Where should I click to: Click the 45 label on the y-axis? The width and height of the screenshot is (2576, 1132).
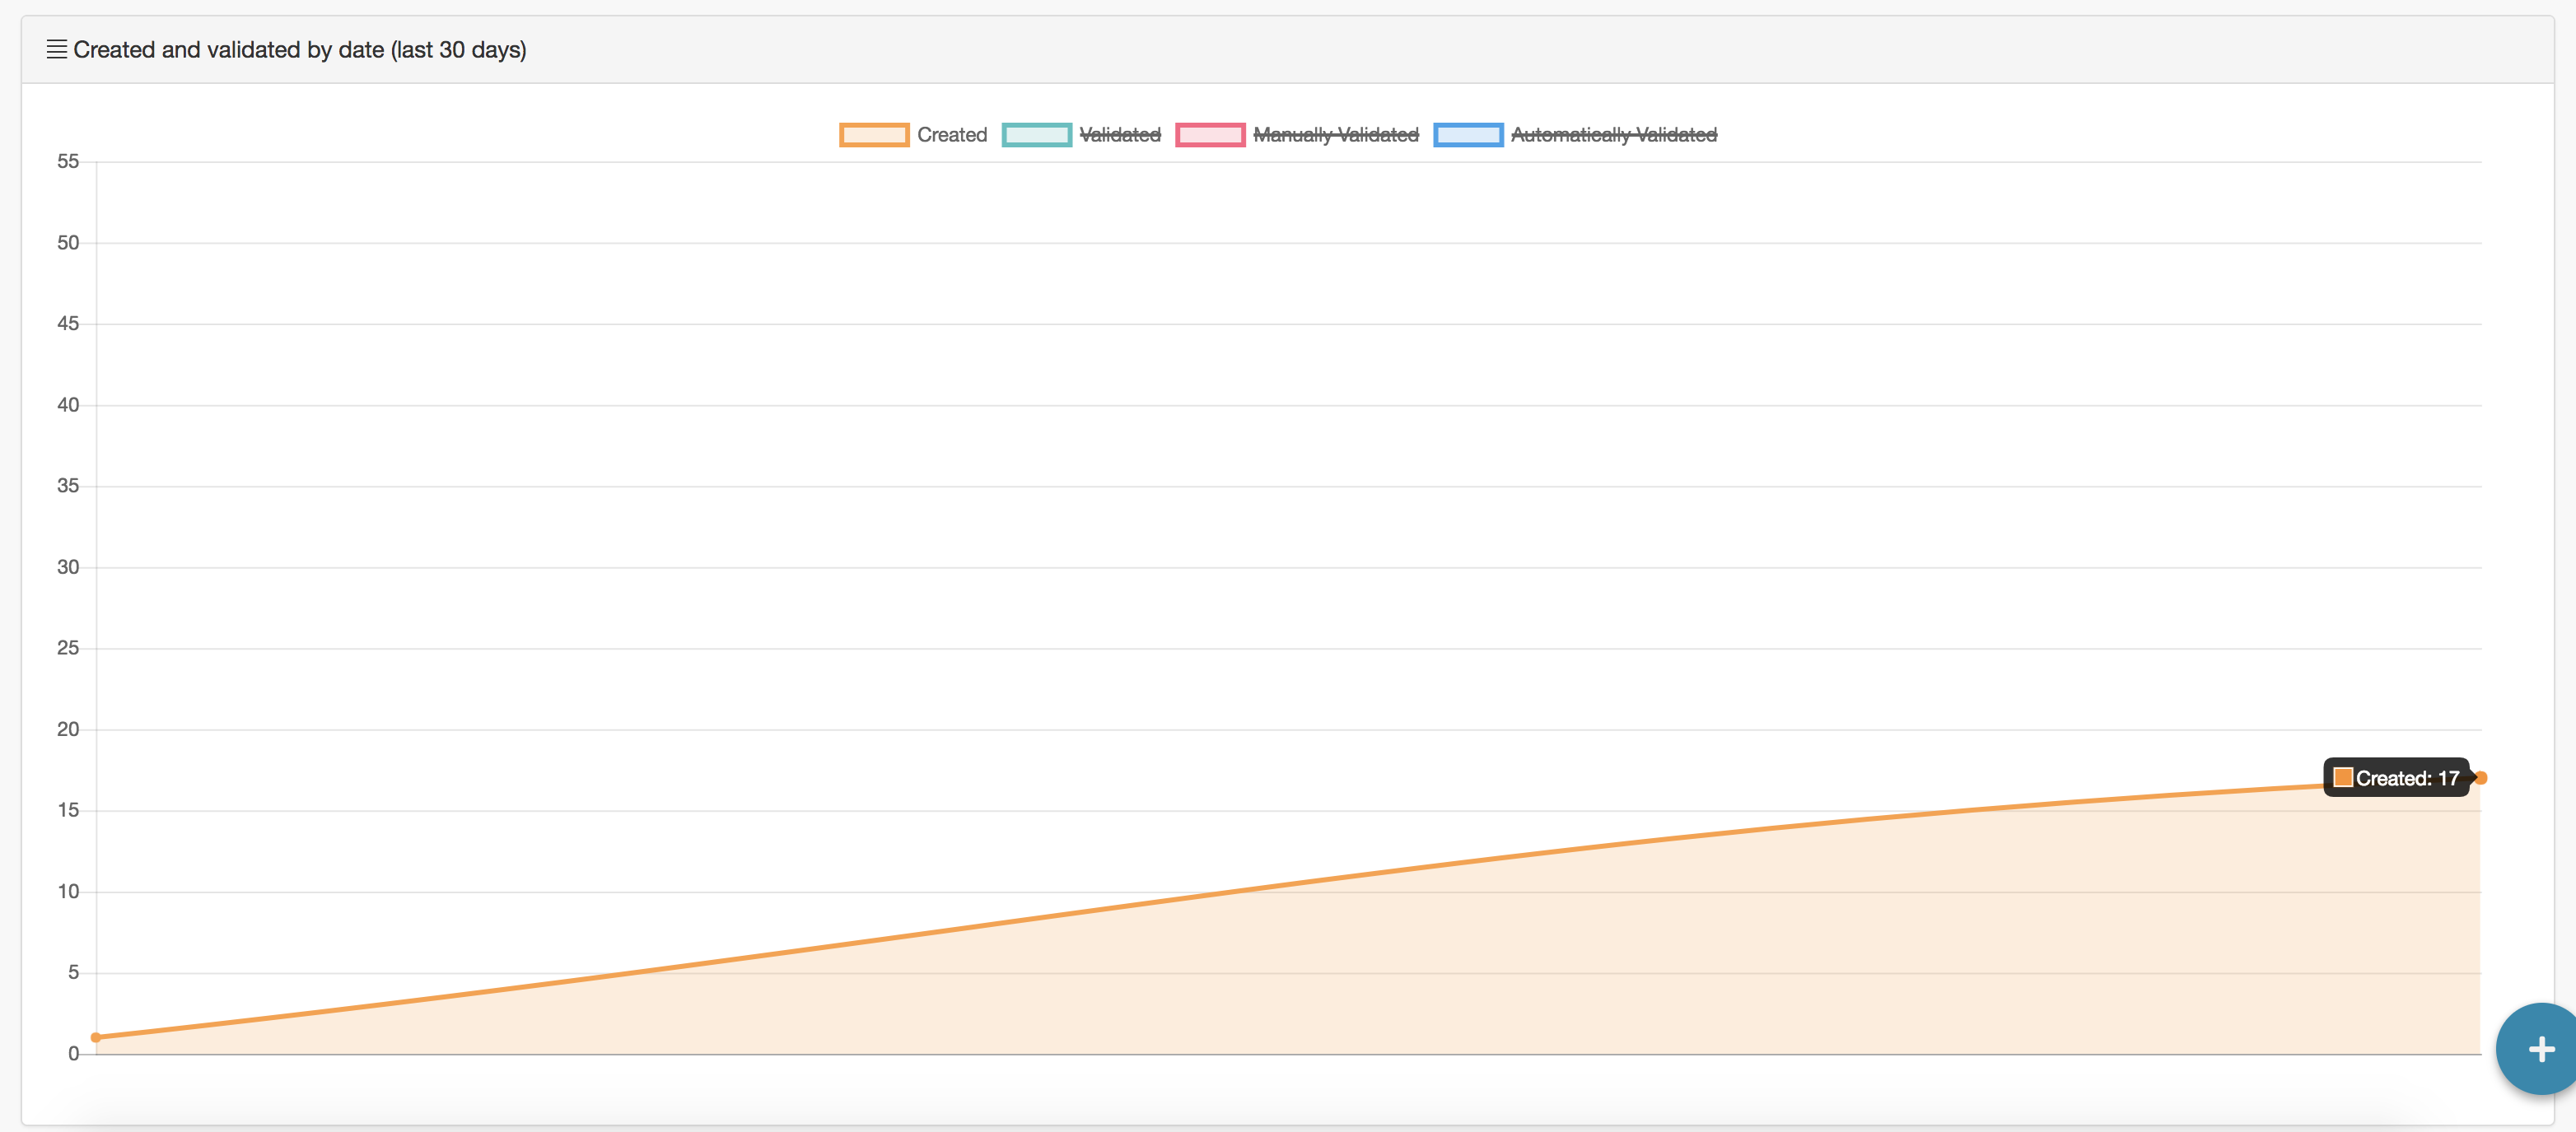click(x=67, y=323)
